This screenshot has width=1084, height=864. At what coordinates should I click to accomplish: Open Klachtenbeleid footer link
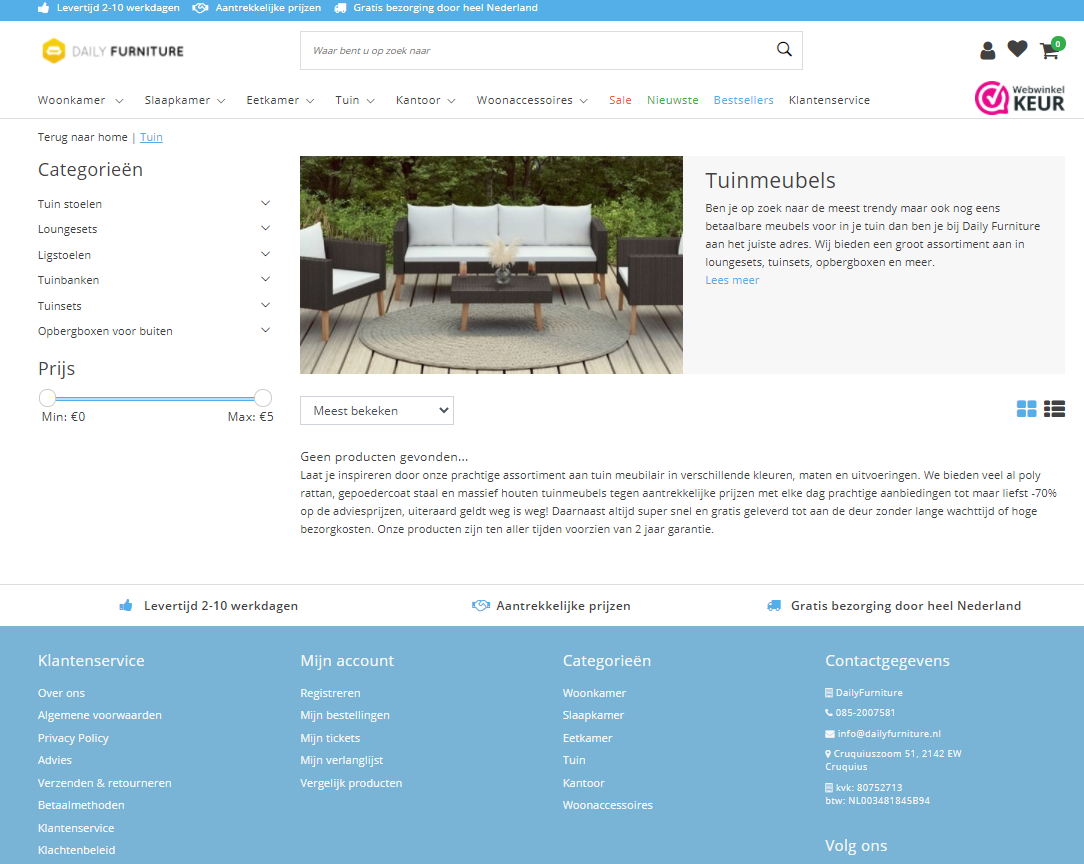pos(77,850)
